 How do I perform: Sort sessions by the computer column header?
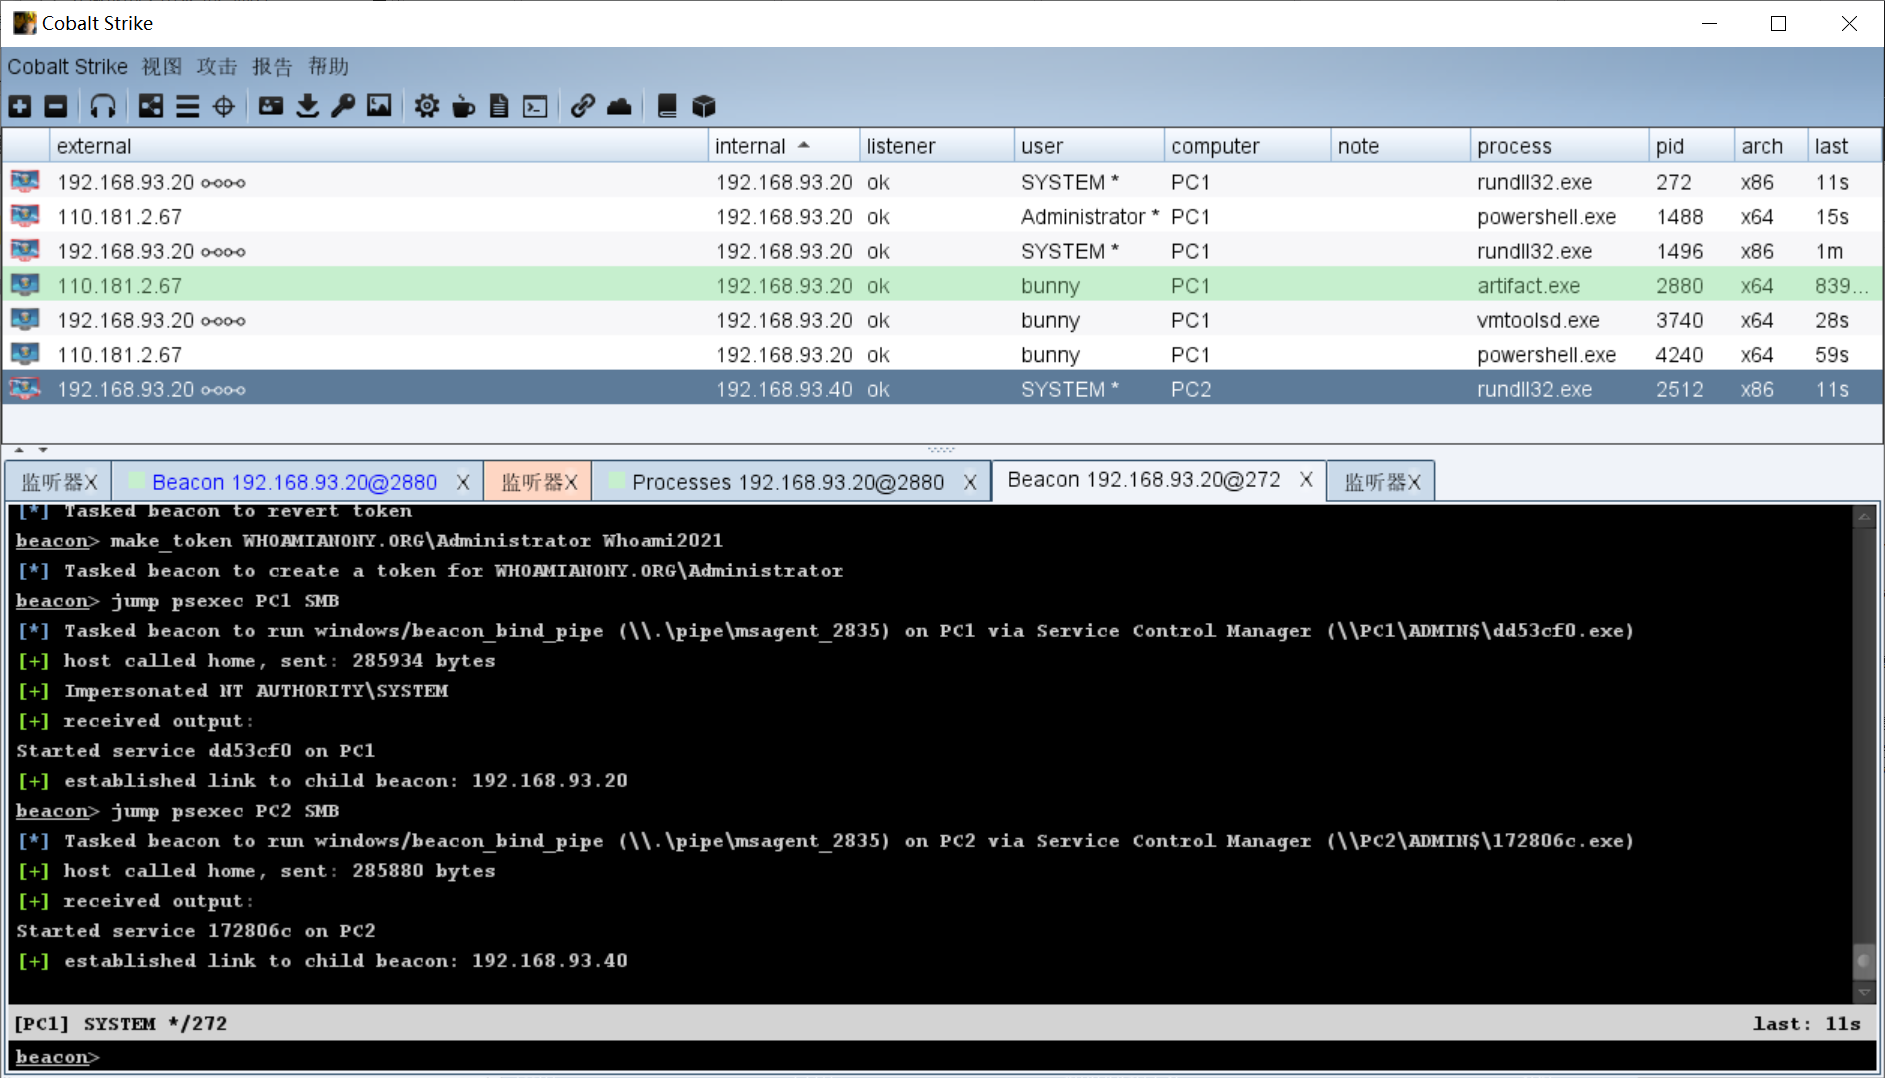pos(1247,146)
